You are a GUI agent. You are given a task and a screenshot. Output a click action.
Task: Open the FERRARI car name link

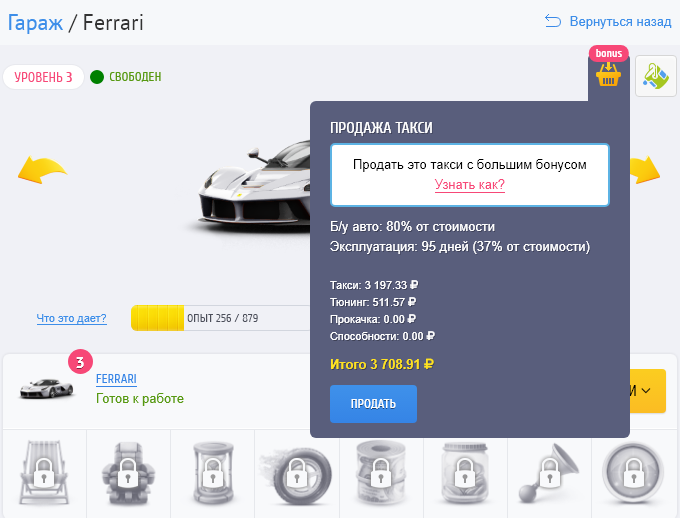point(116,379)
